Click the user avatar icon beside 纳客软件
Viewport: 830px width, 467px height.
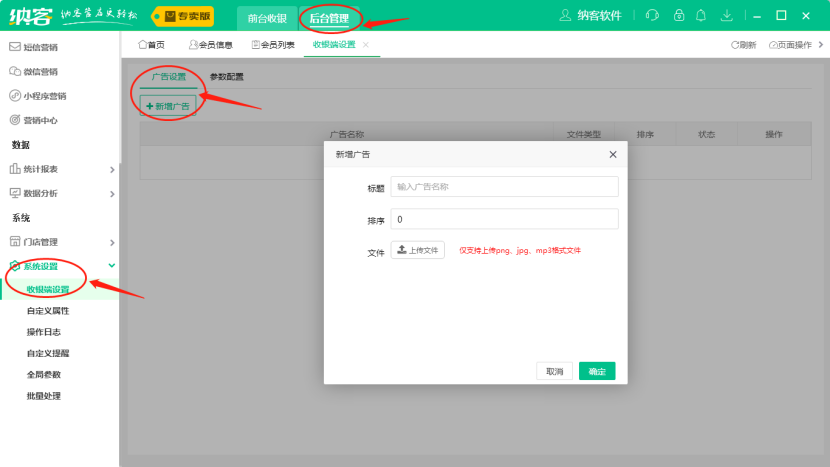coord(565,15)
